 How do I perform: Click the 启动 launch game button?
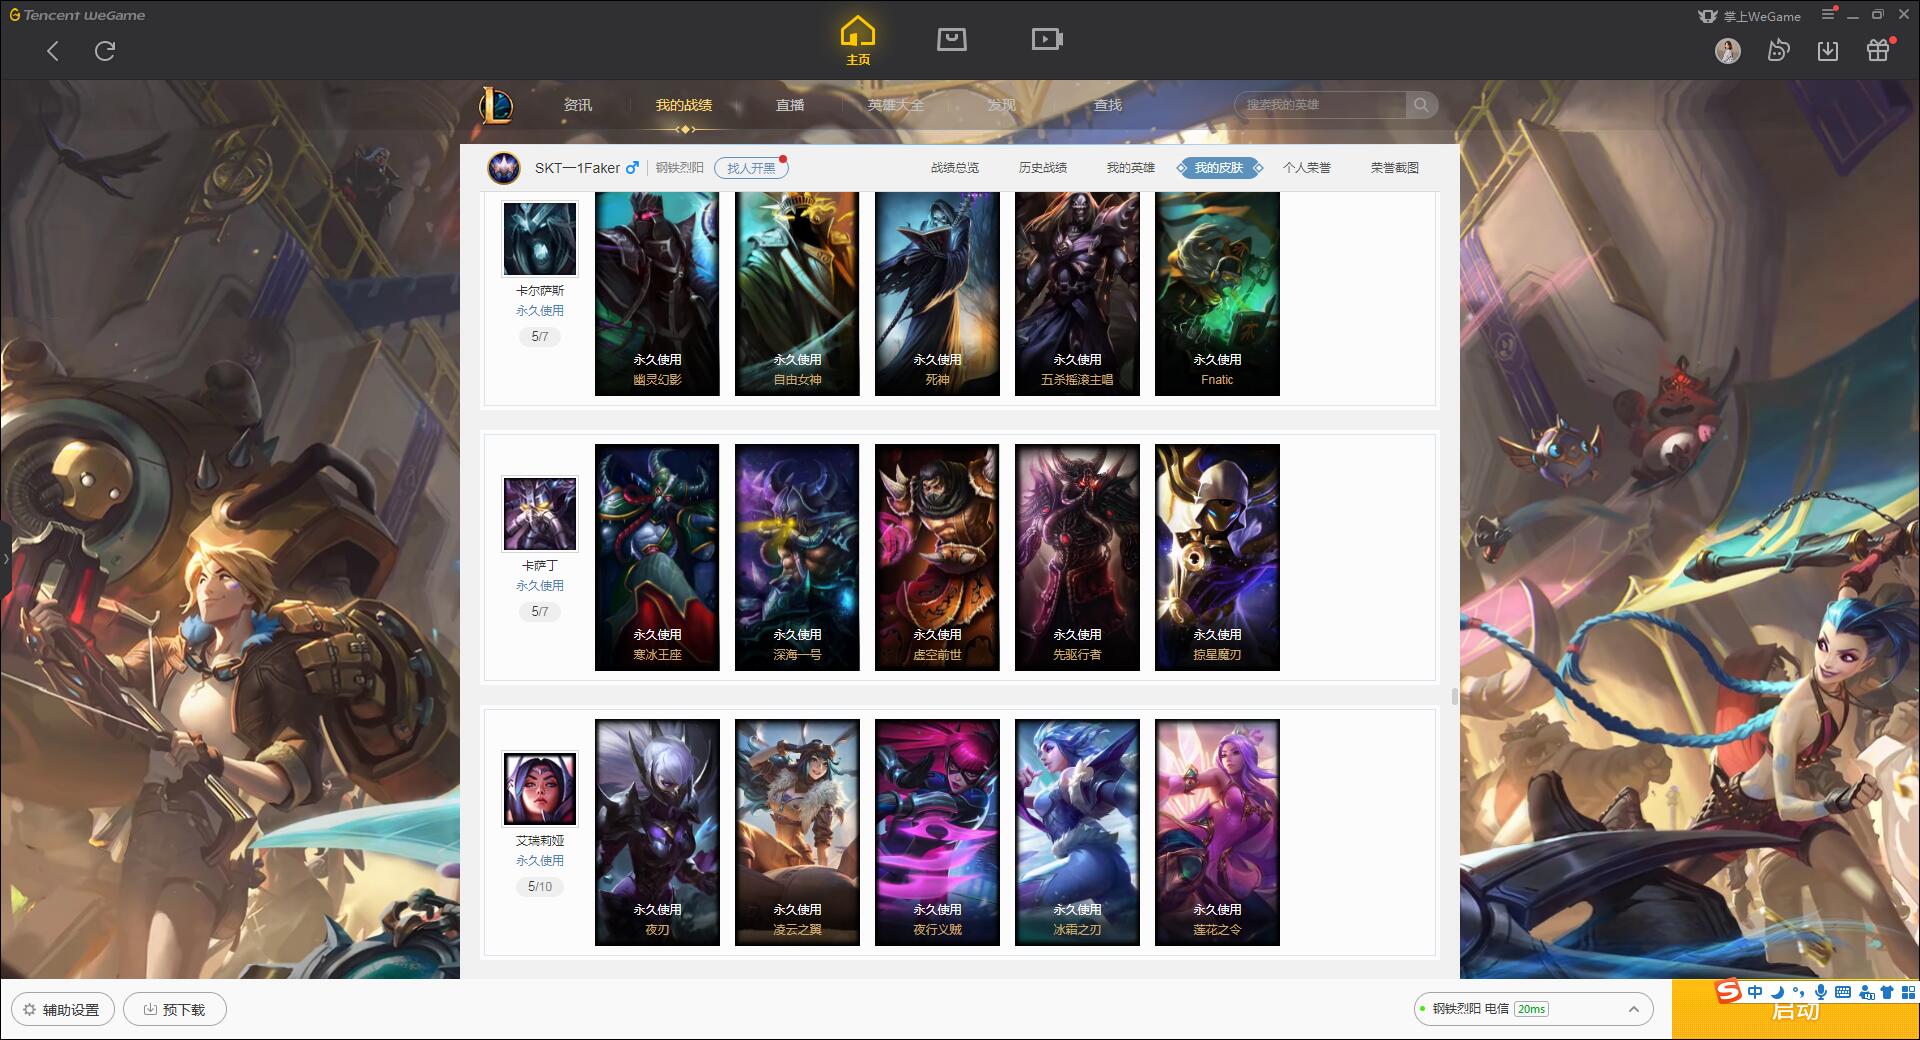click(x=1796, y=1011)
